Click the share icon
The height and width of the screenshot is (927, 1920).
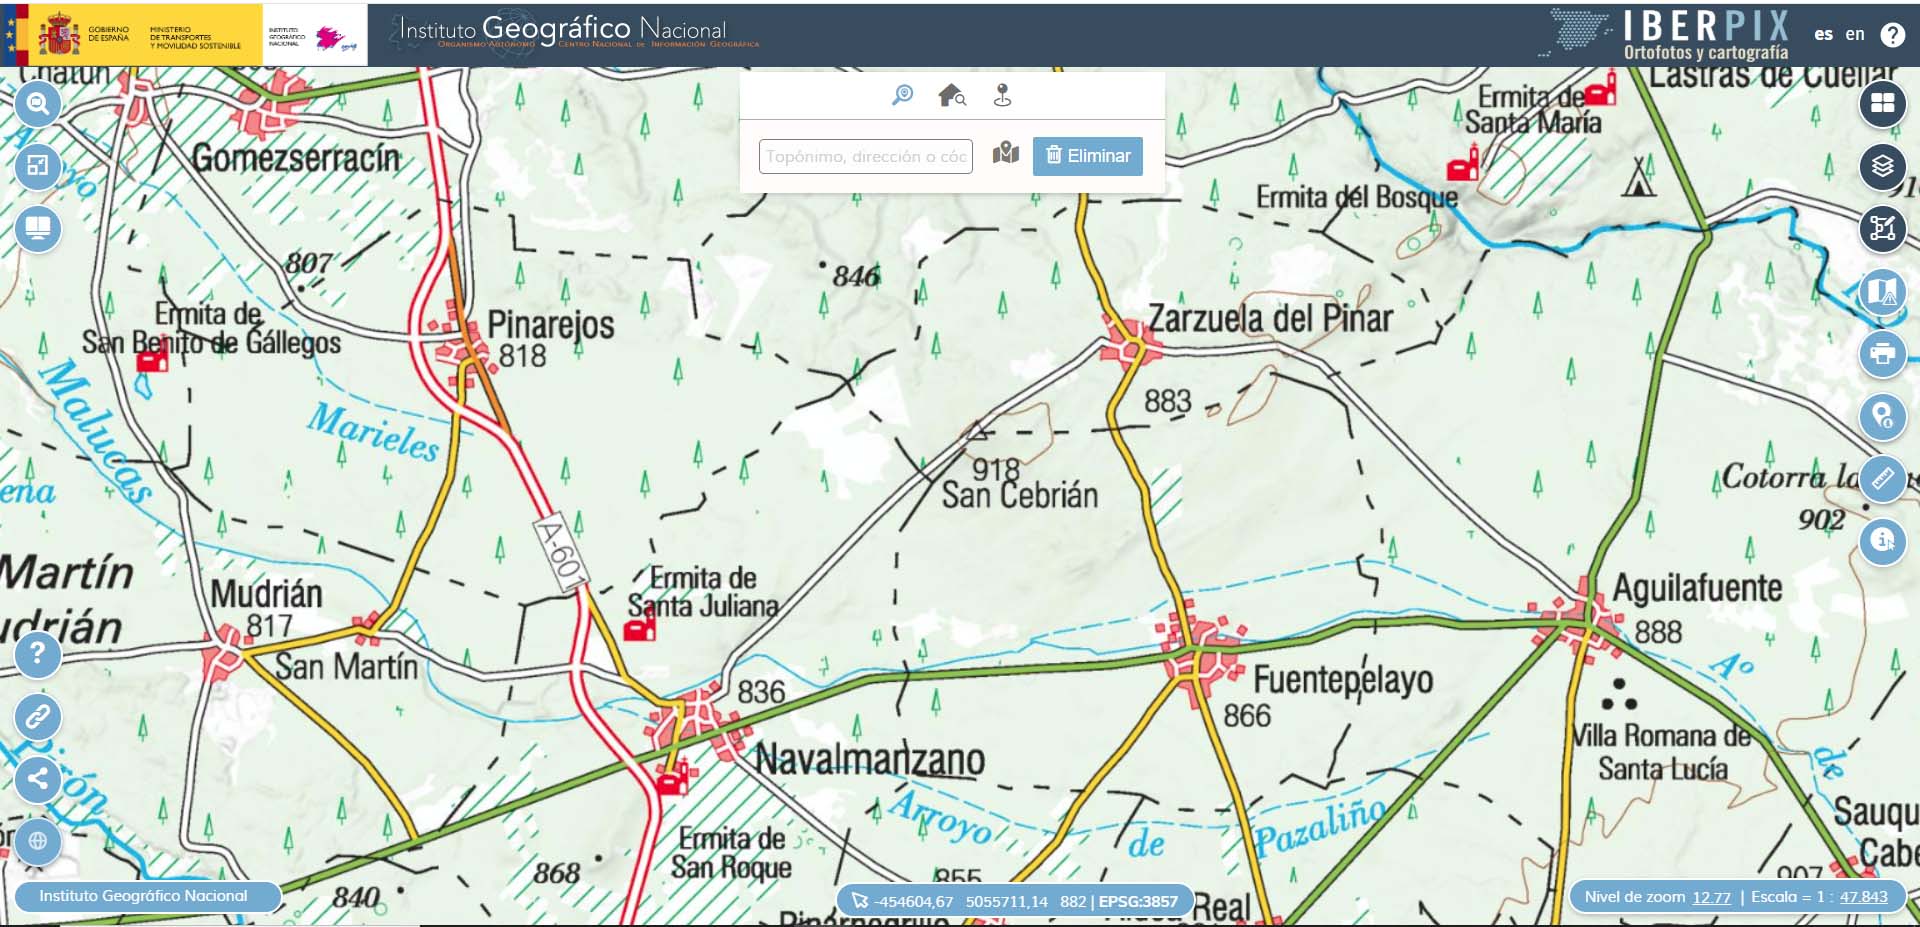pyautogui.click(x=38, y=779)
